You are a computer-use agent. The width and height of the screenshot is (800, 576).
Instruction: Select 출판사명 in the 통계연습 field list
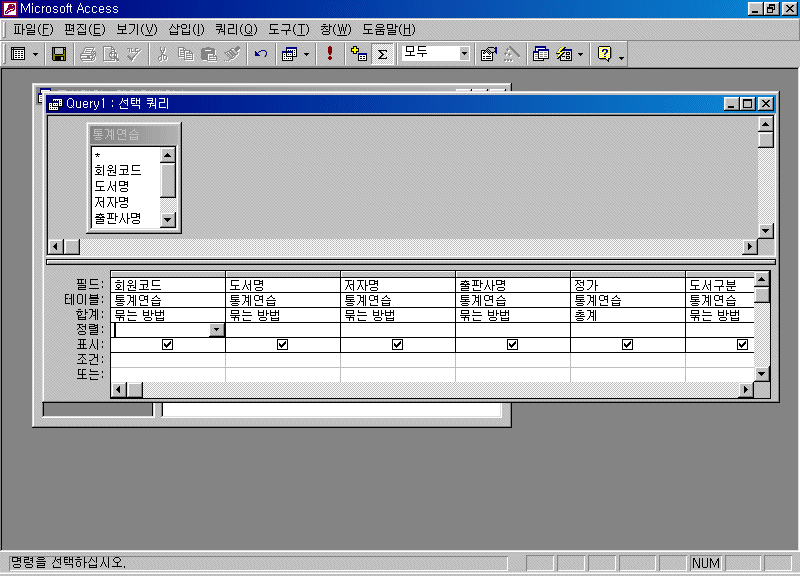tap(126, 218)
